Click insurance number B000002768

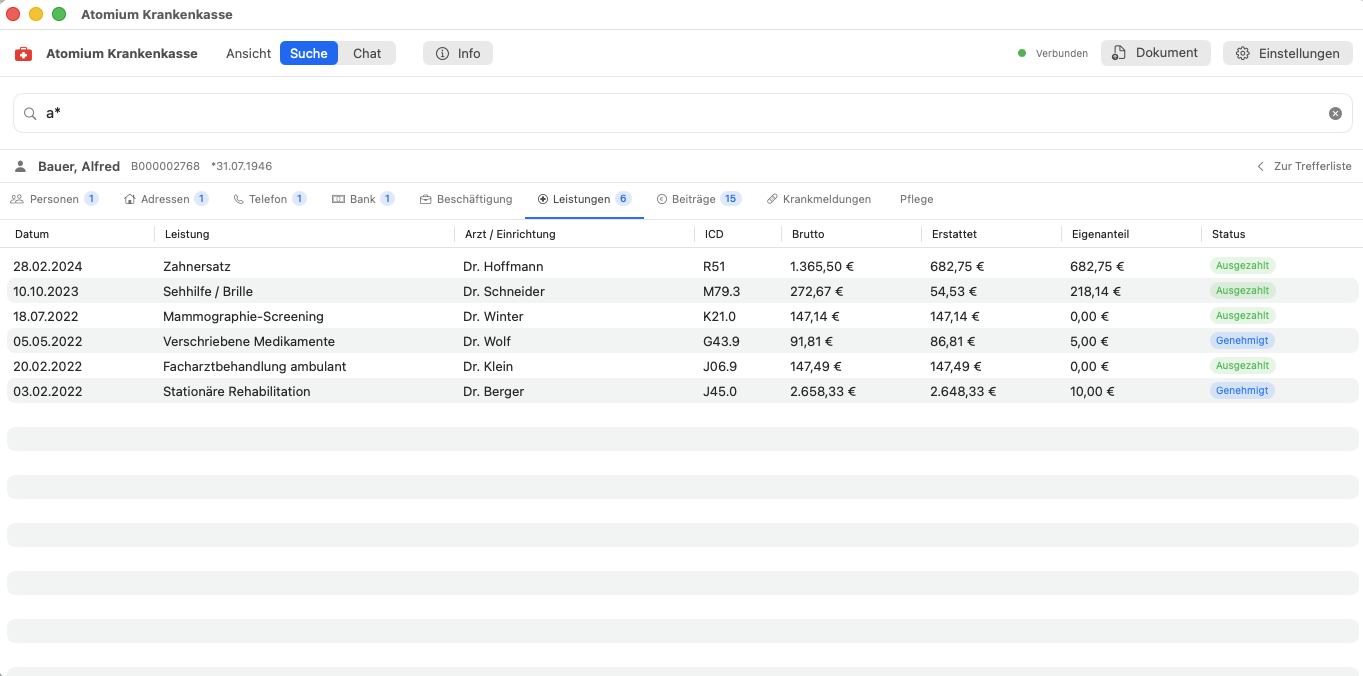coord(166,166)
